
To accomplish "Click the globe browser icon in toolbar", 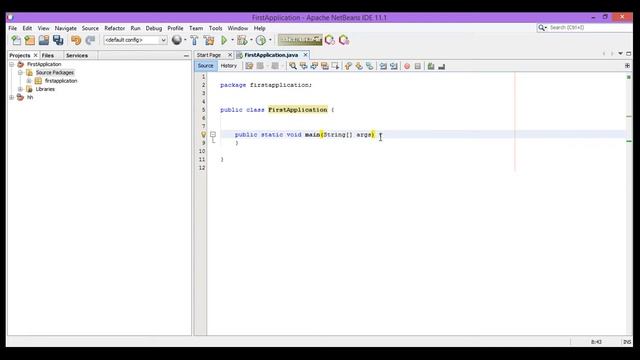I will click(x=177, y=40).
